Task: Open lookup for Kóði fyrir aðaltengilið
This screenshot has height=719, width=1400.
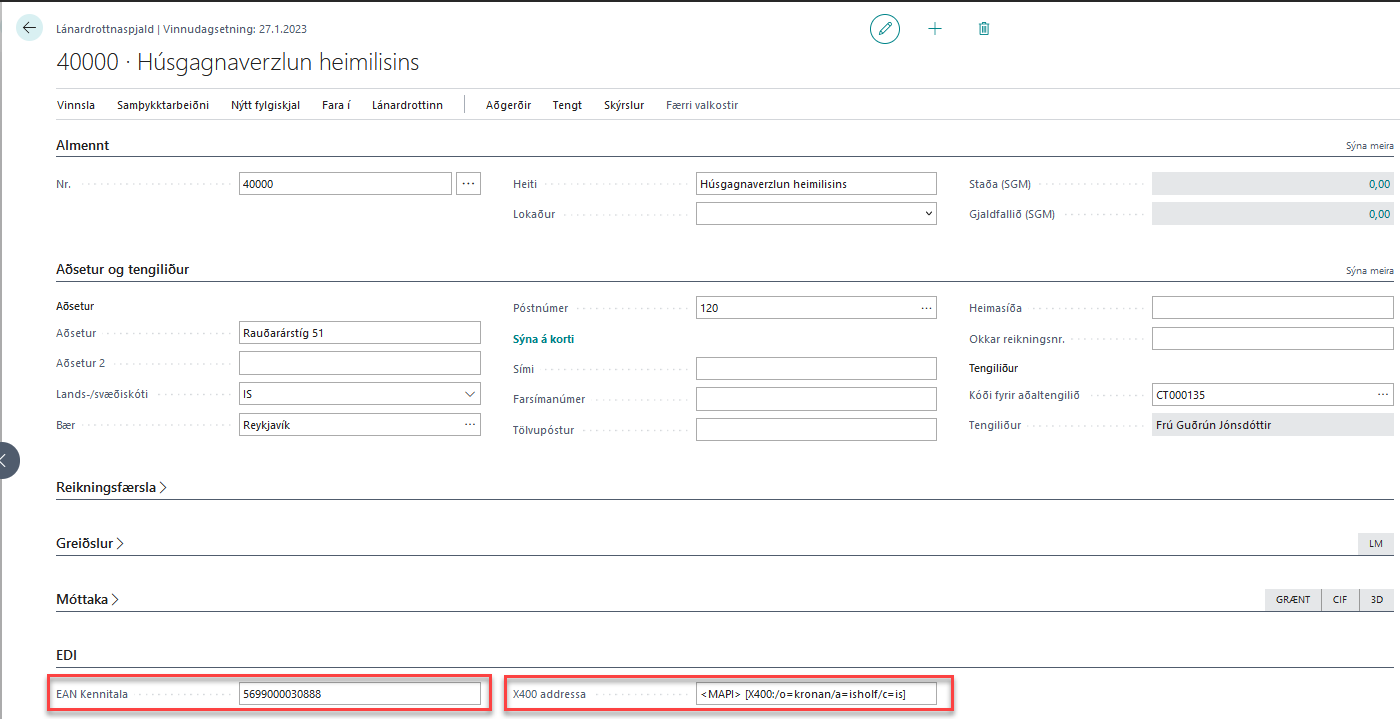Action: [1383, 395]
